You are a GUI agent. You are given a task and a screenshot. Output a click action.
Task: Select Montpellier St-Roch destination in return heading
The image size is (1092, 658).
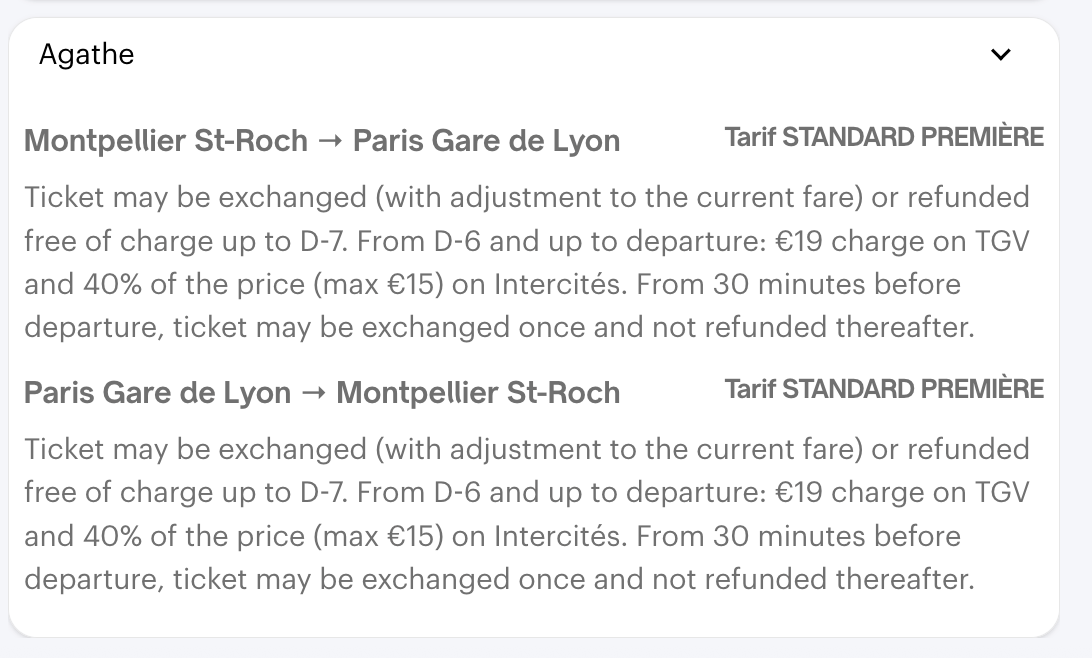coord(478,393)
